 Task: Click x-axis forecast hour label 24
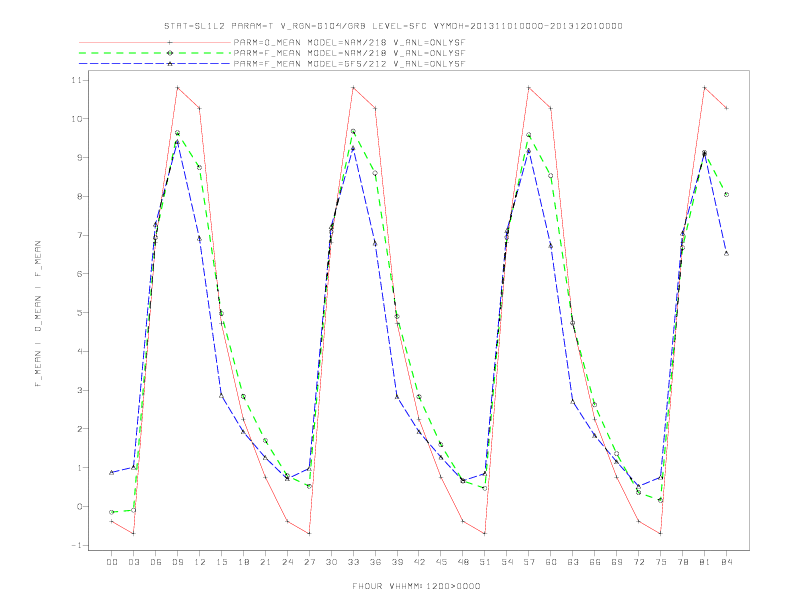pyautogui.click(x=287, y=562)
